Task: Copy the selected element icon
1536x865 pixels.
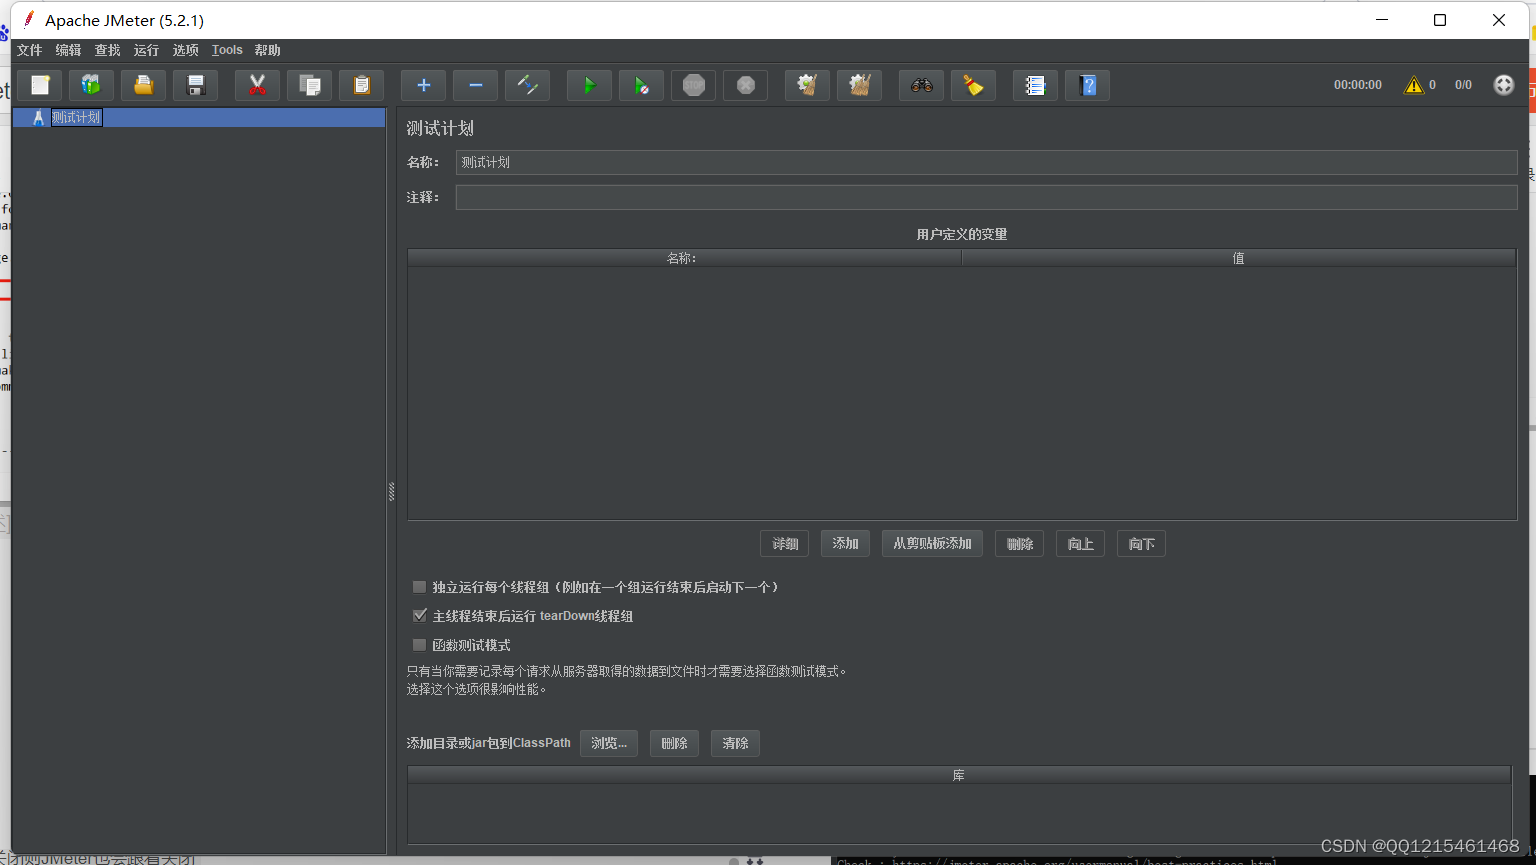Action: [x=309, y=85]
